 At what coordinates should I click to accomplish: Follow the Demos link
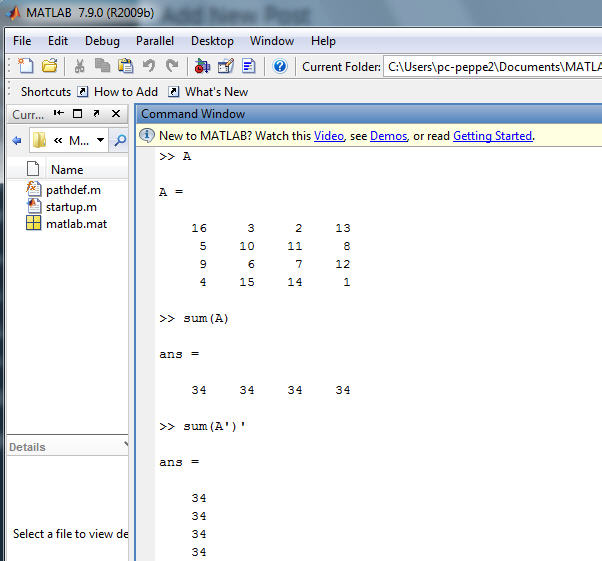click(388, 136)
